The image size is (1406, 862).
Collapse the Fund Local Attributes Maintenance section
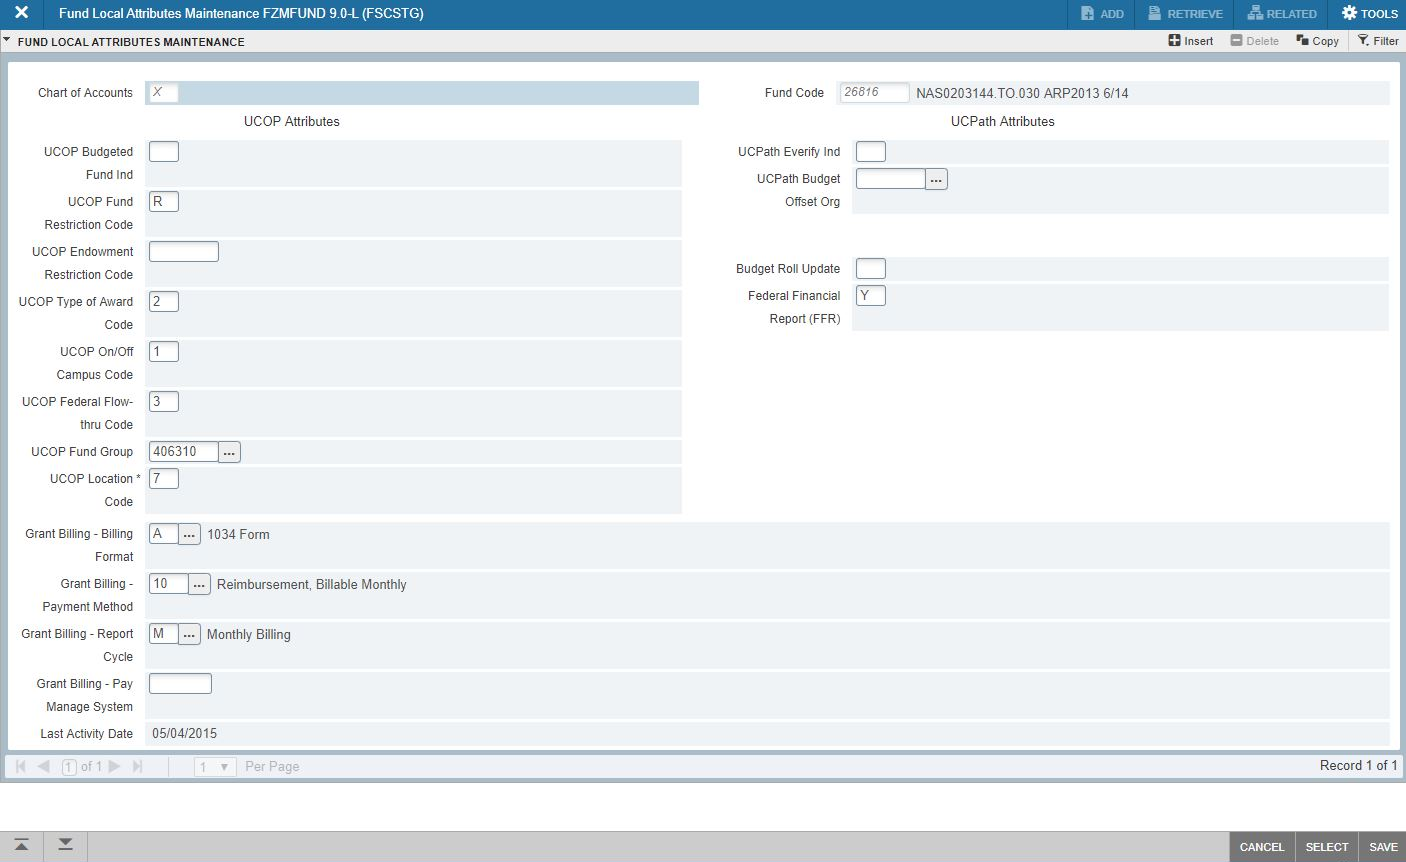tap(8, 41)
